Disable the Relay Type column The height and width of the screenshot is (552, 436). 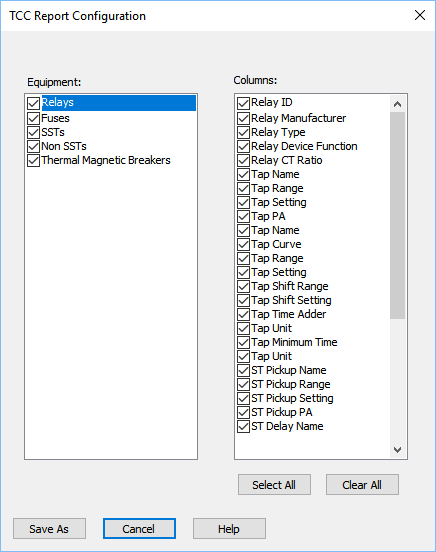click(243, 132)
